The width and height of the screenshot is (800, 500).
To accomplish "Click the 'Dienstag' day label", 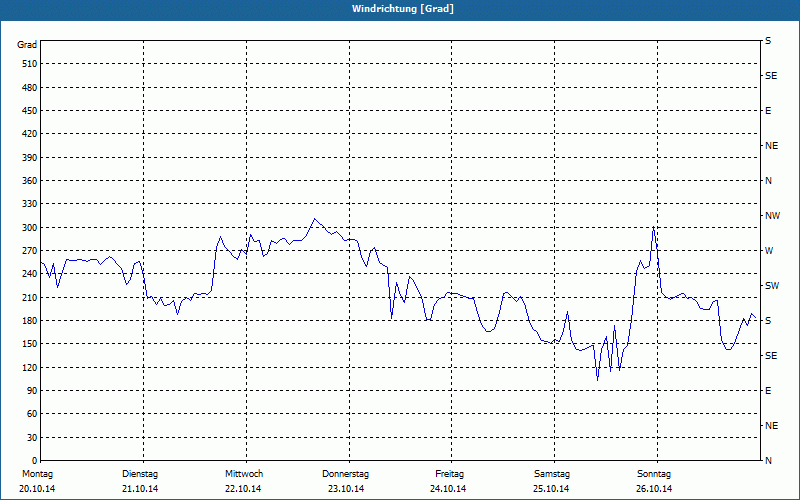I will (140, 474).
